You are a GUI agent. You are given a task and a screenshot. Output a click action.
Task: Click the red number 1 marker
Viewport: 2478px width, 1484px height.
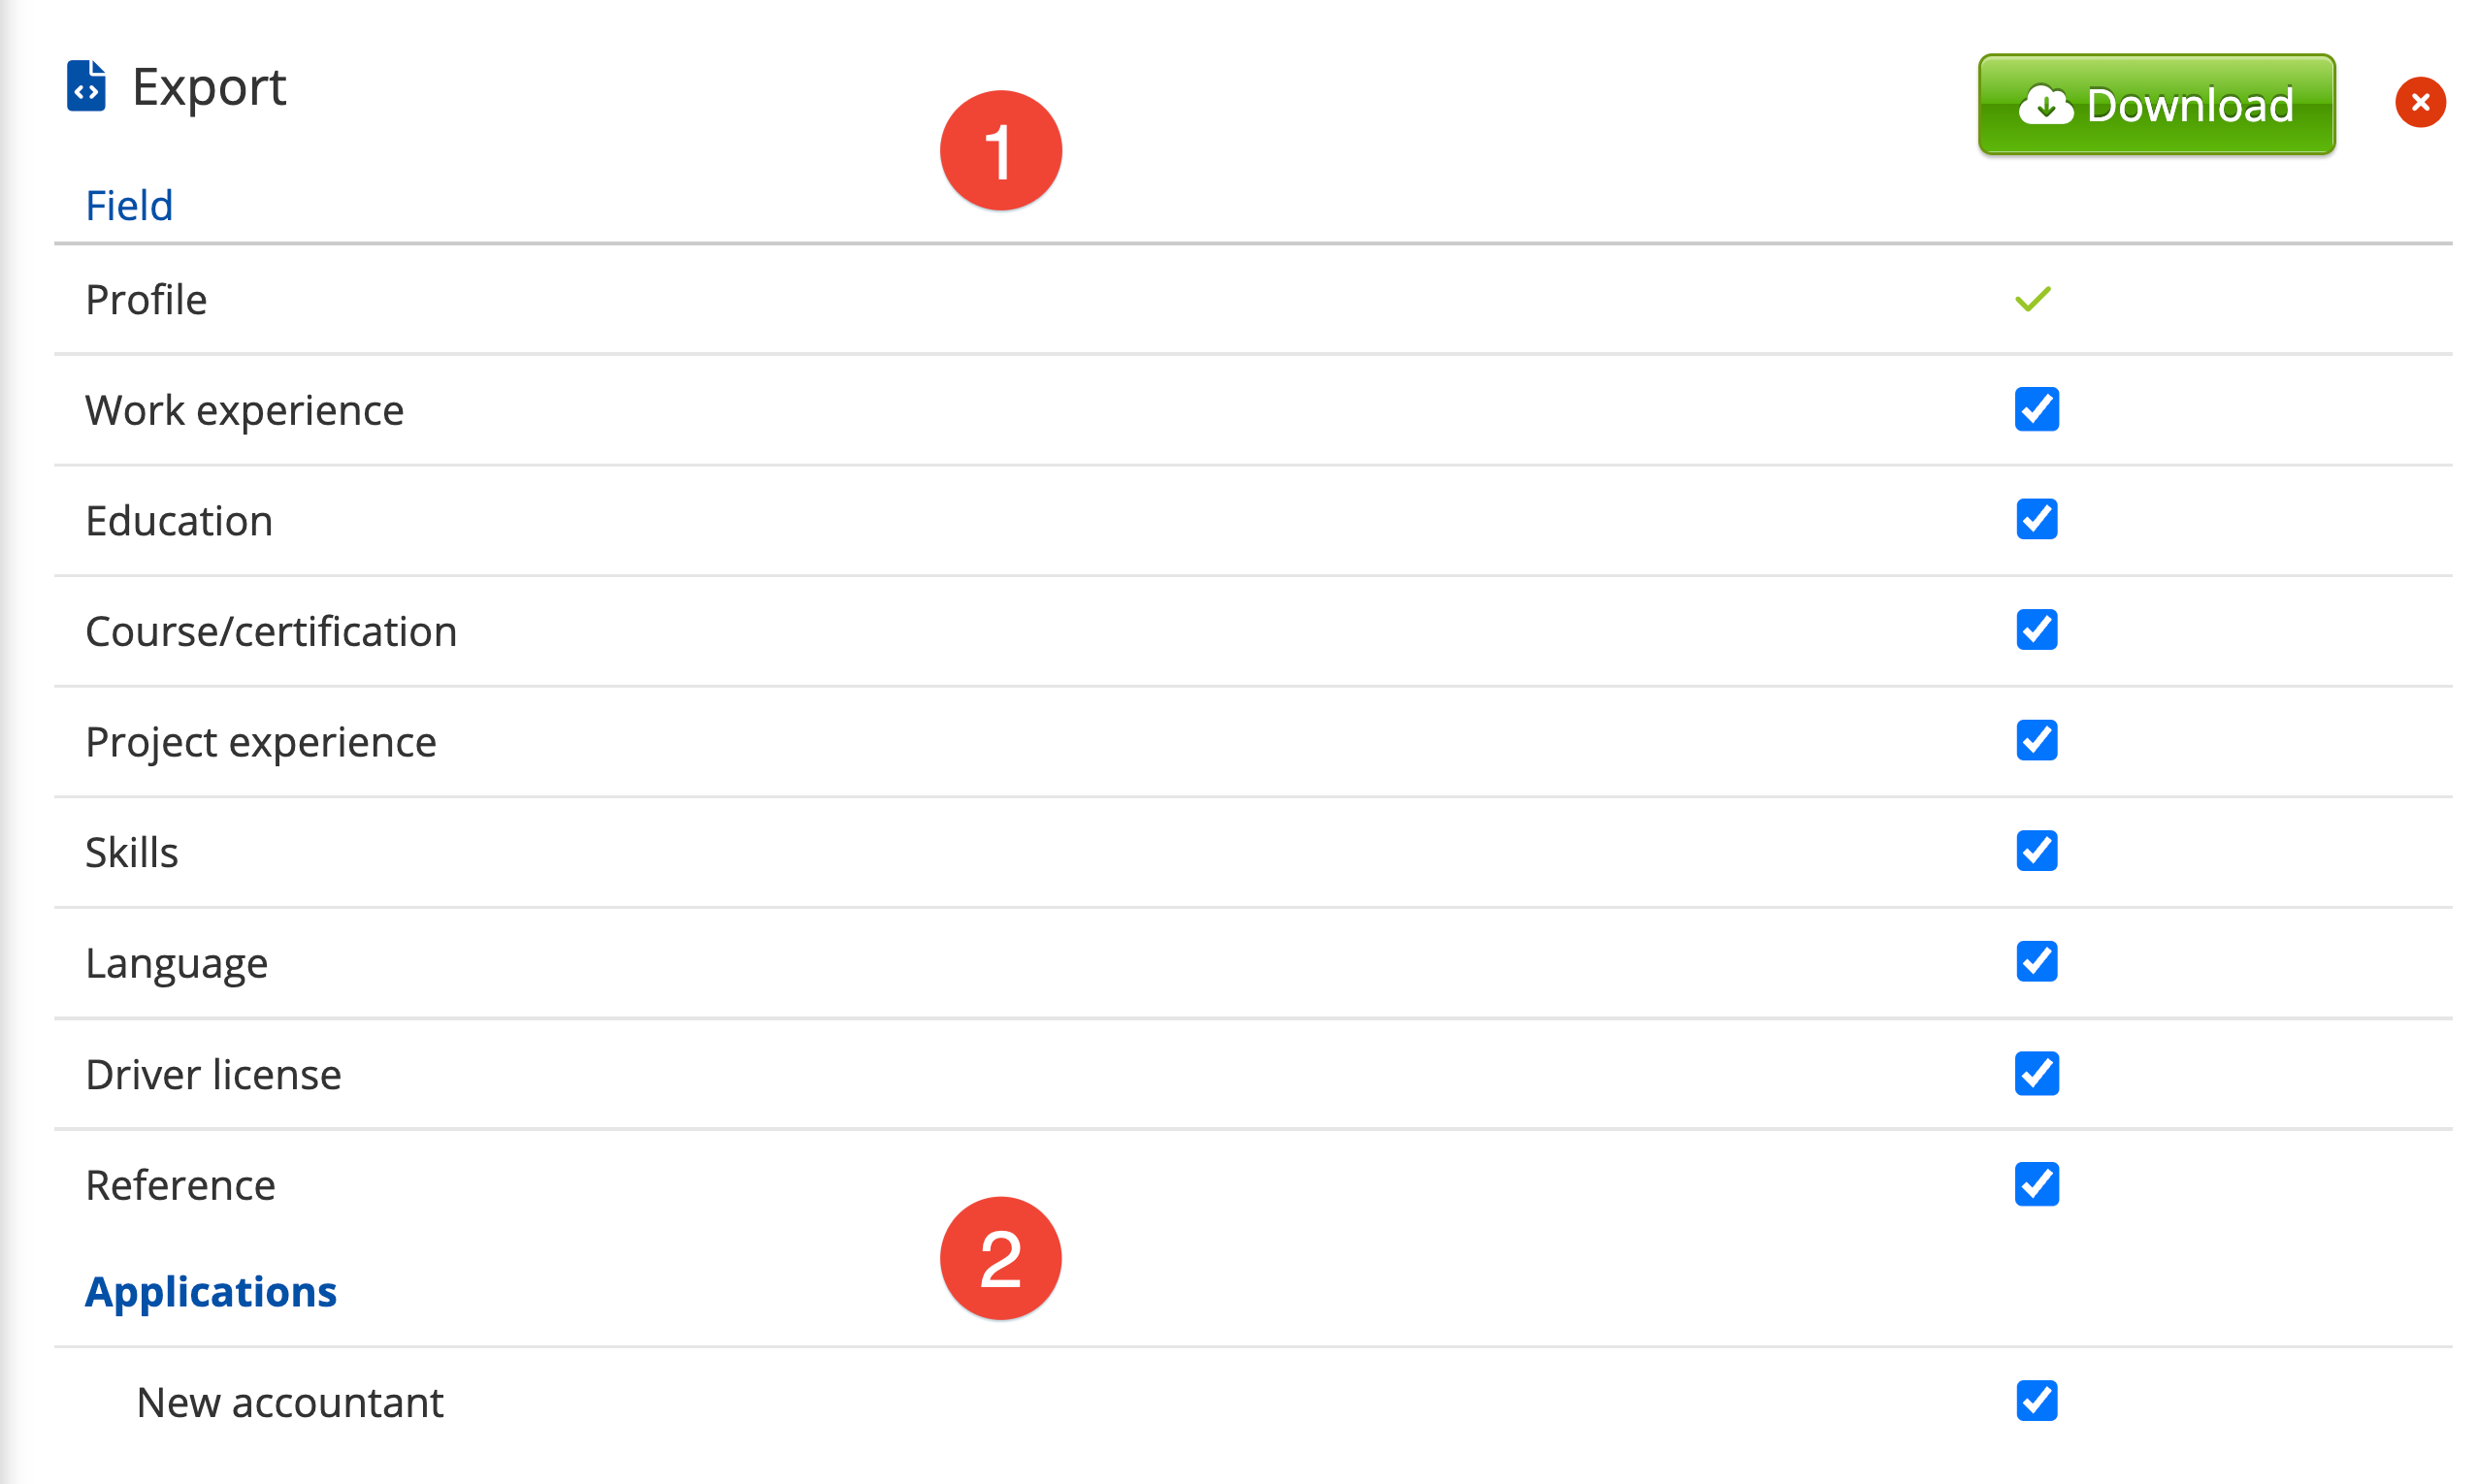coord(1000,151)
